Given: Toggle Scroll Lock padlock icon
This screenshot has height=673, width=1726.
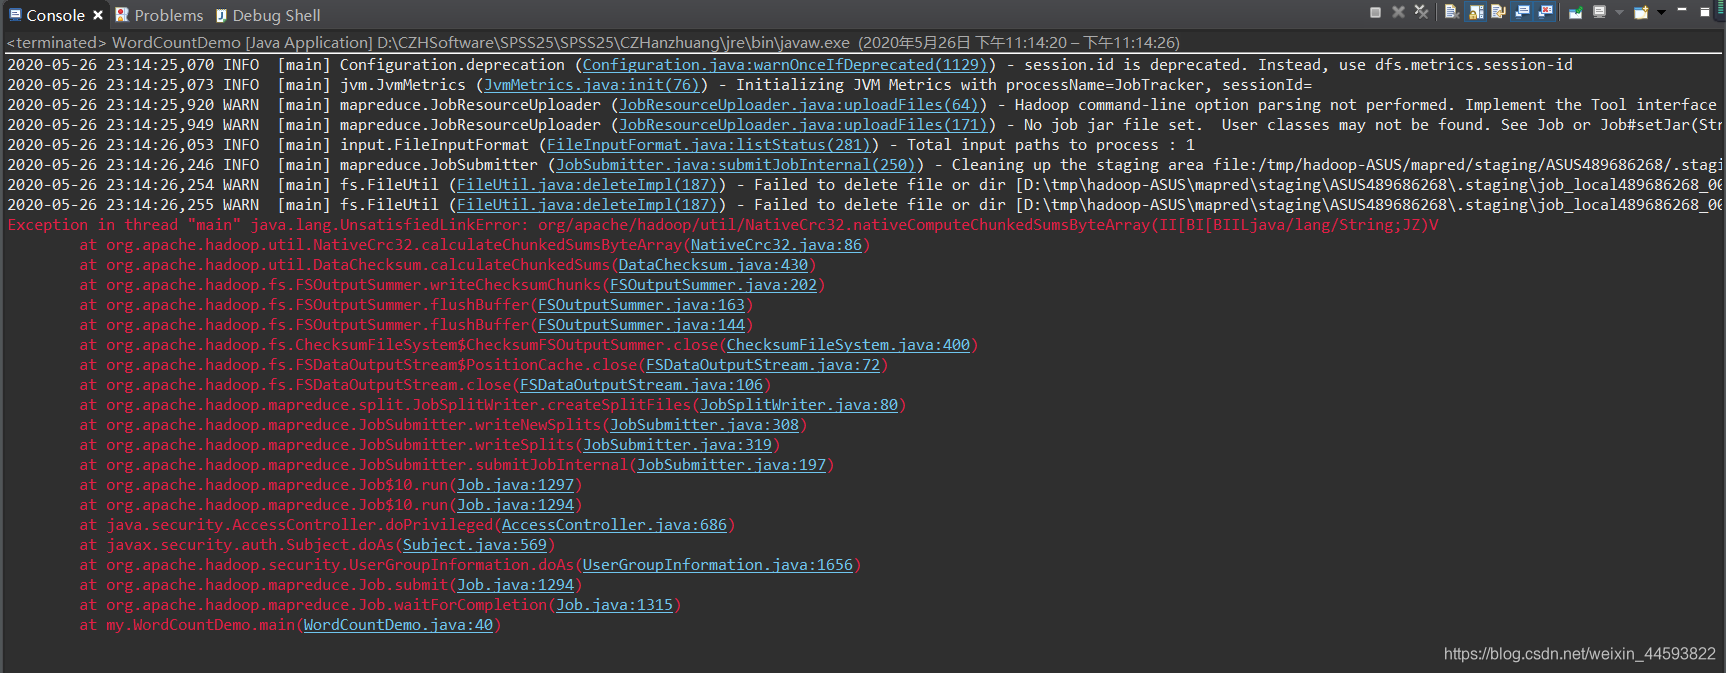Looking at the screenshot, I should (1475, 12).
